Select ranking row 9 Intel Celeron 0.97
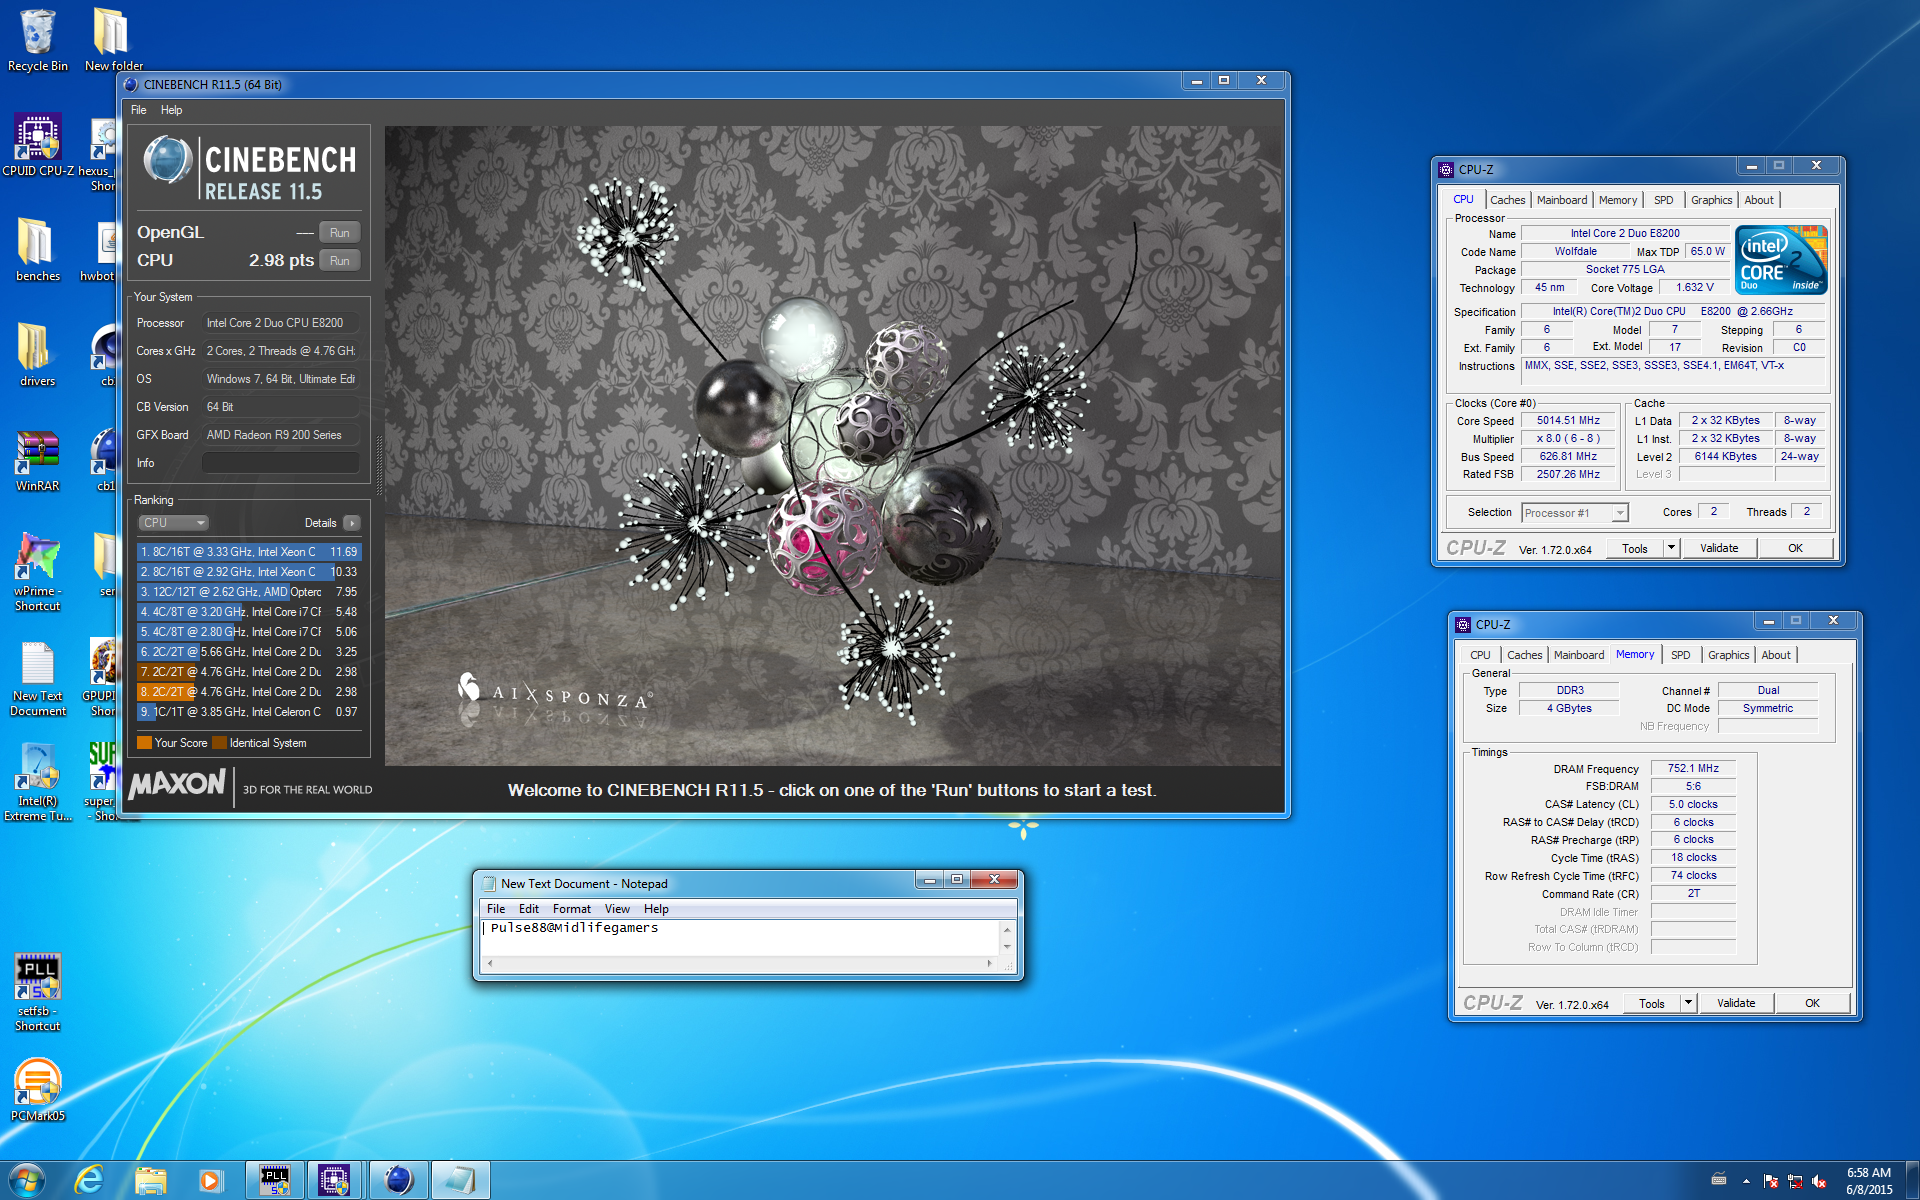 click(248, 712)
